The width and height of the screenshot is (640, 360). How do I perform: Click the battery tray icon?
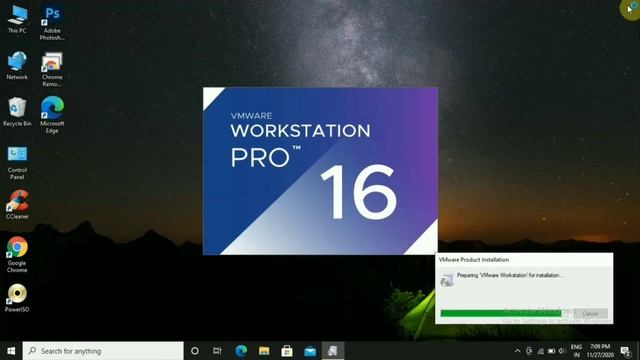551,351
